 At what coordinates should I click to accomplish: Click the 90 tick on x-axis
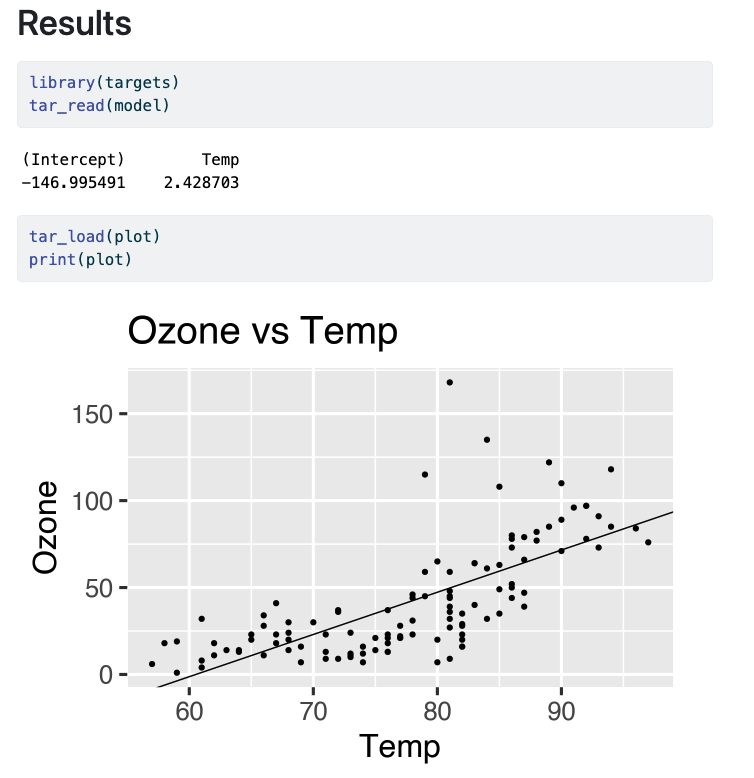tap(561, 711)
